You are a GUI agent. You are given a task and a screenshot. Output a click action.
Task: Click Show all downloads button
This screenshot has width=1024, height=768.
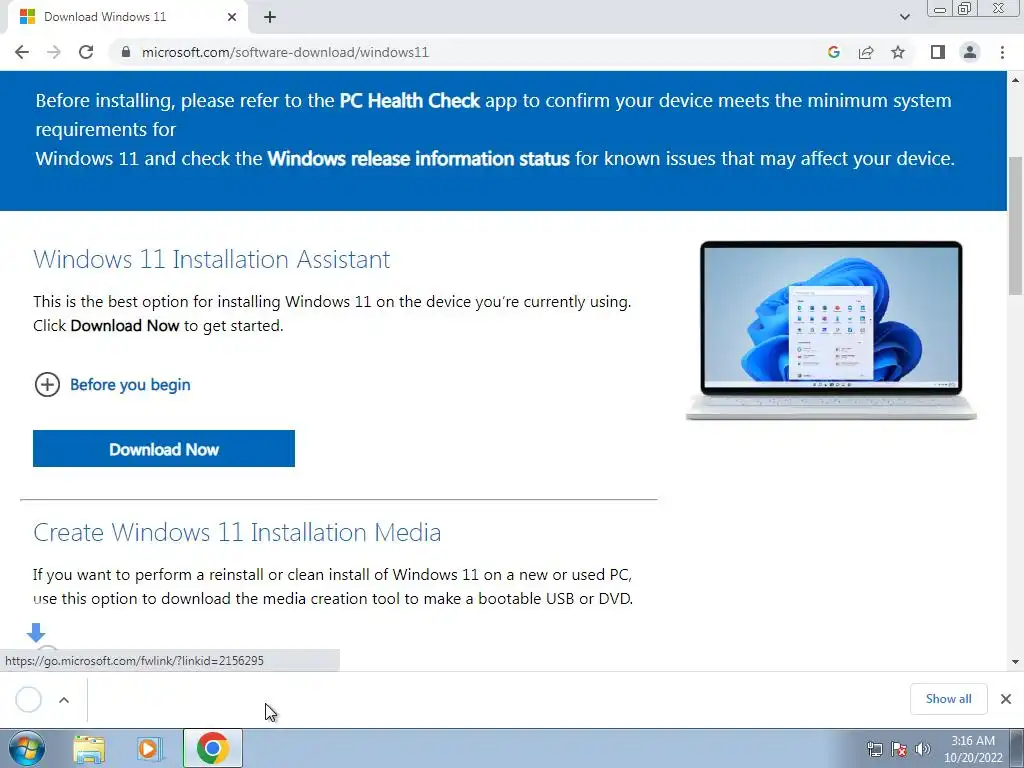[x=948, y=699]
